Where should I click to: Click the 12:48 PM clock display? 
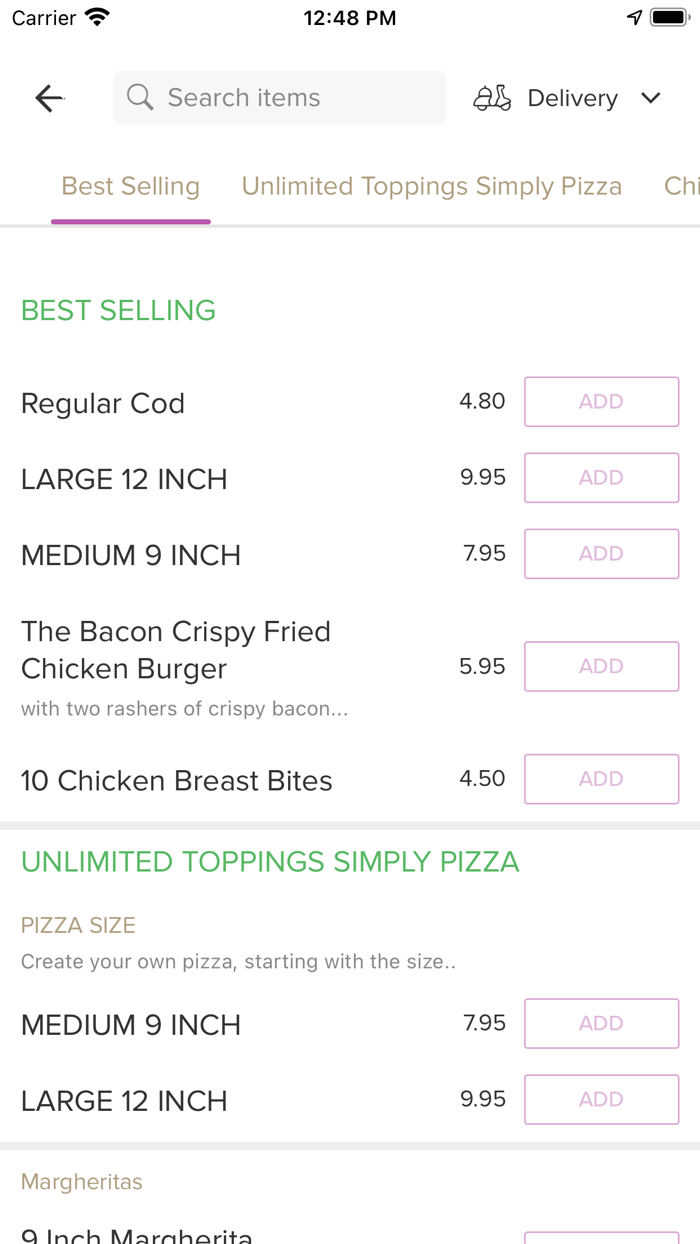[x=349, y=17]
